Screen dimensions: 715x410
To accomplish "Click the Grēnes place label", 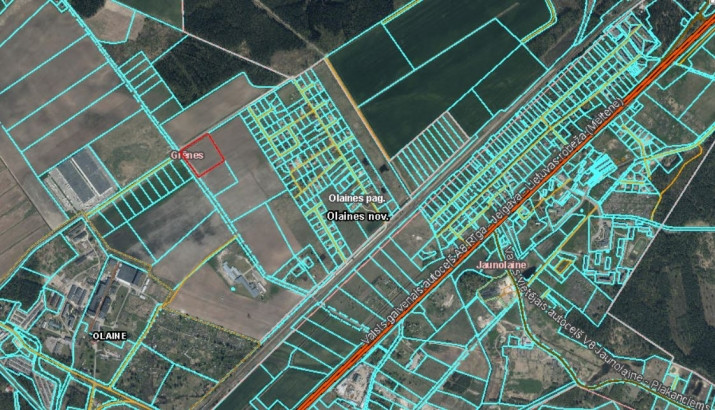I will 187,155.
